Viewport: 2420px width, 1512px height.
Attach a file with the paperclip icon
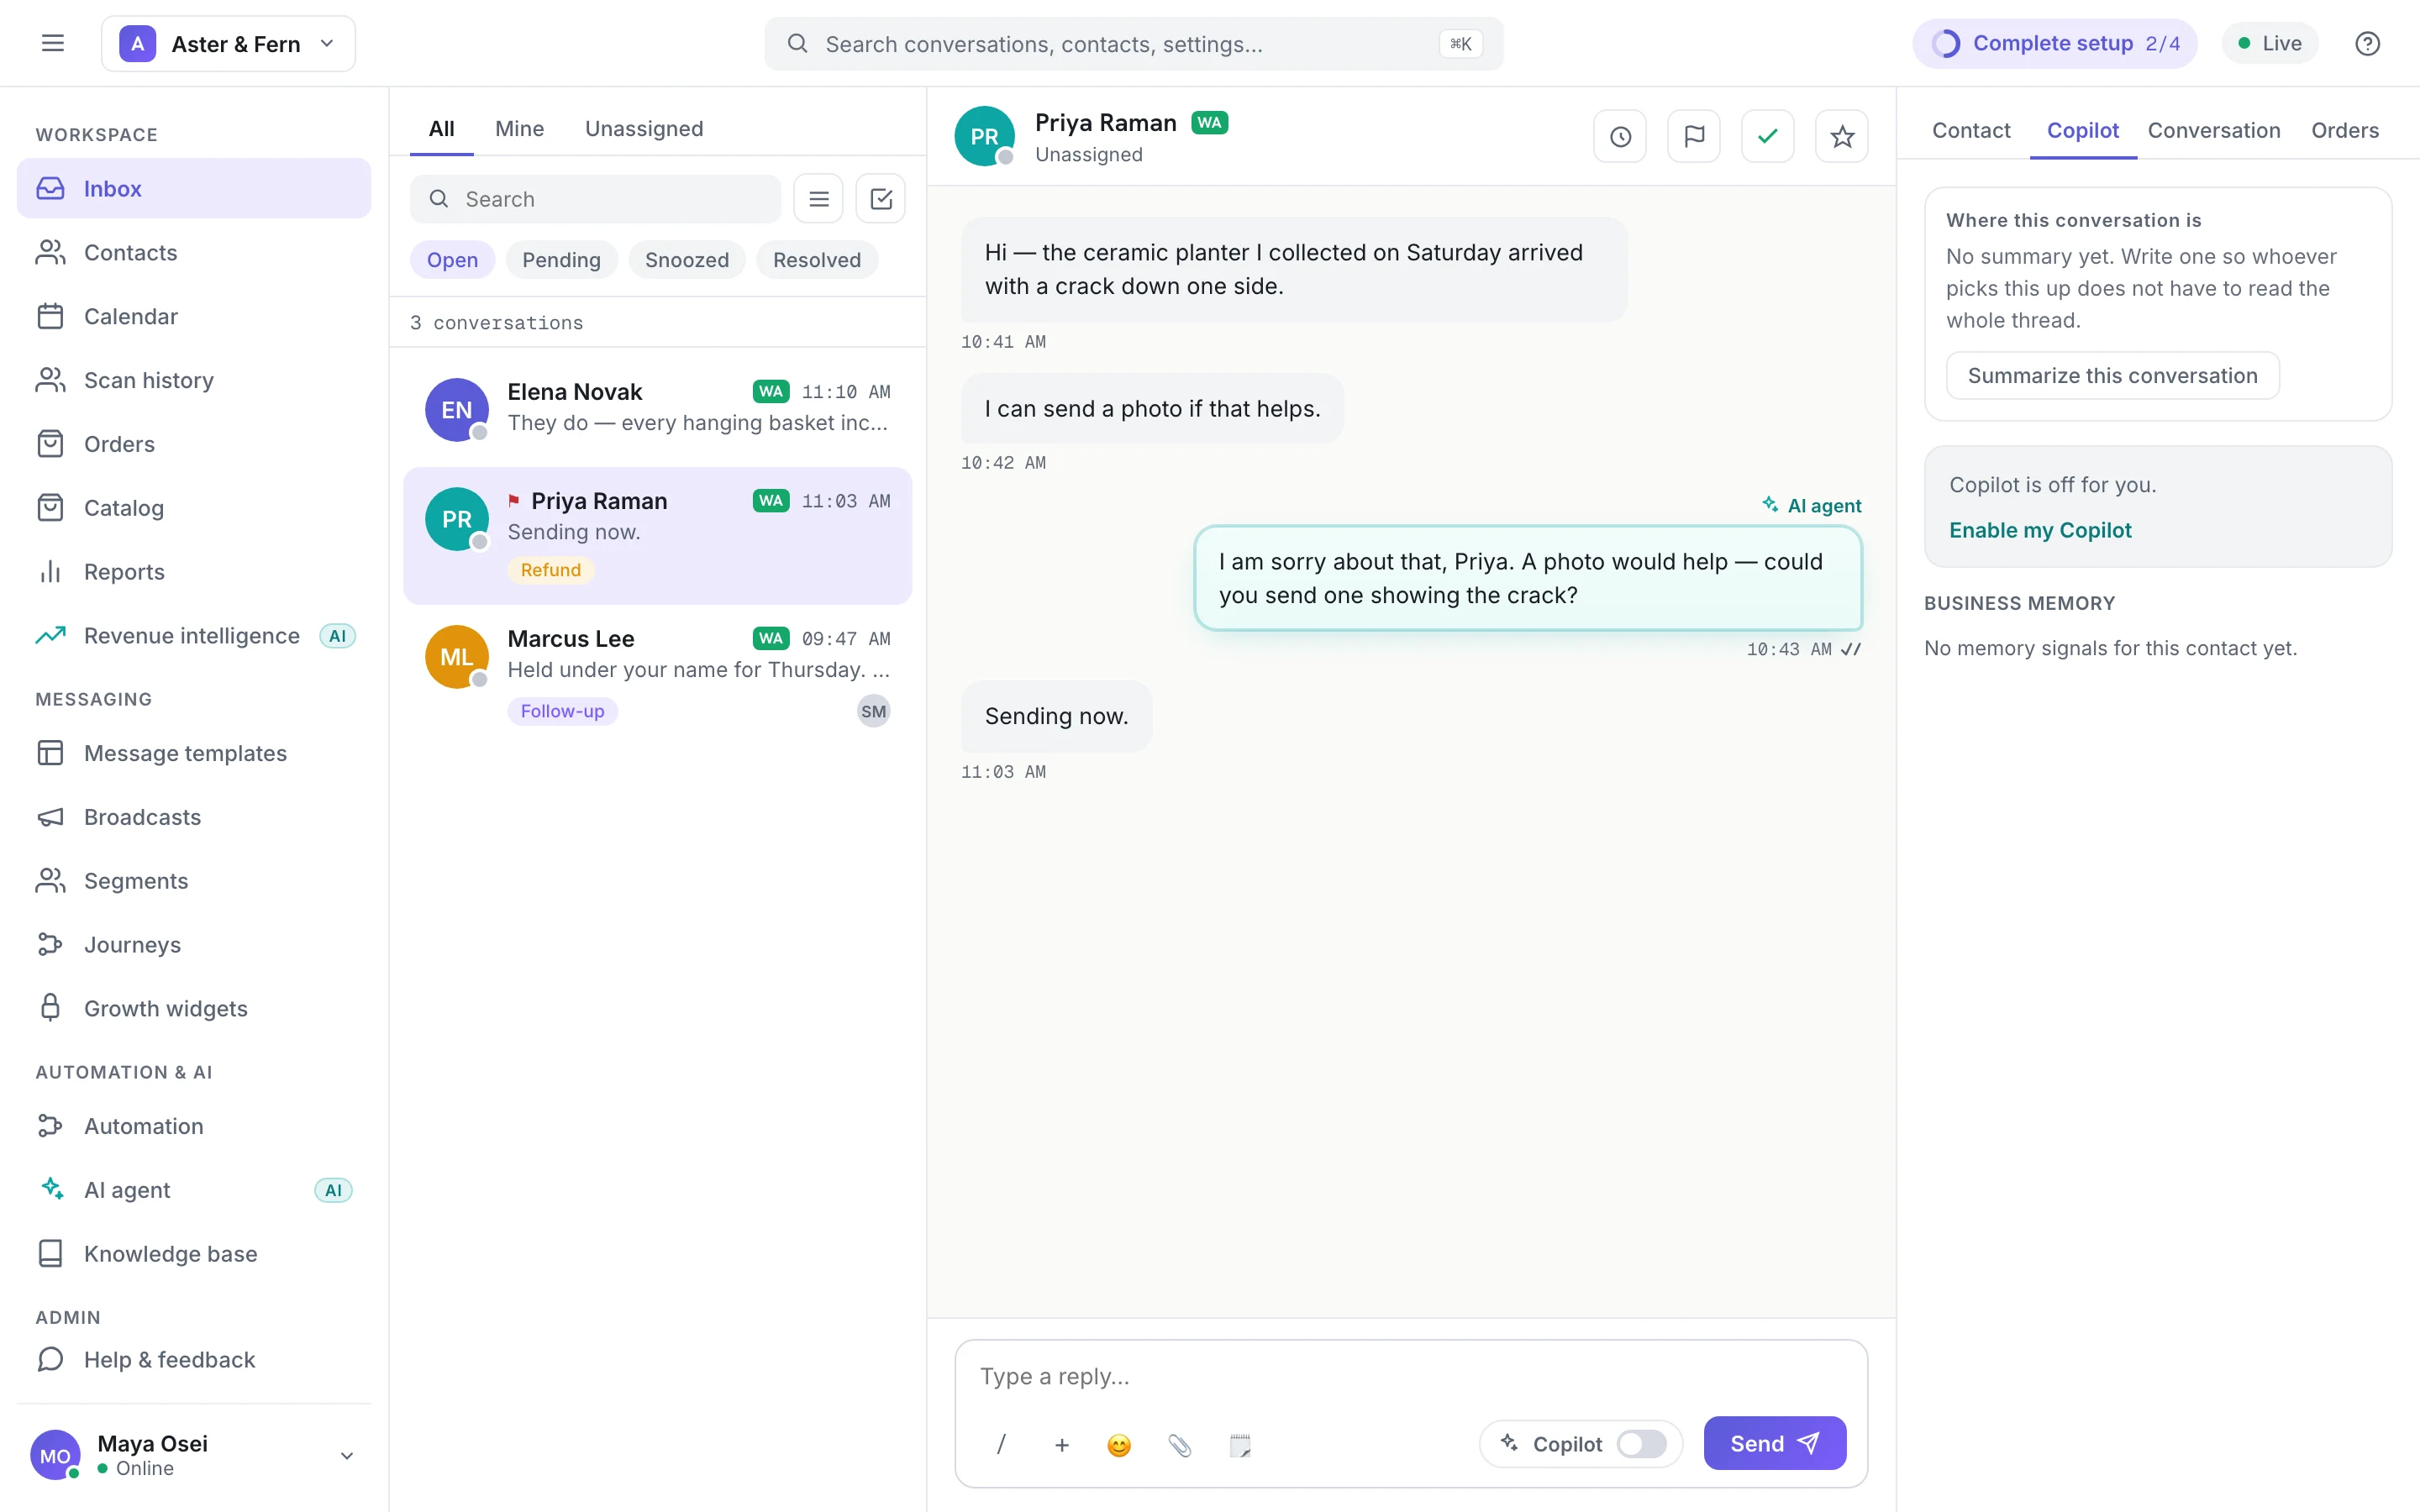(1180, 1444)
